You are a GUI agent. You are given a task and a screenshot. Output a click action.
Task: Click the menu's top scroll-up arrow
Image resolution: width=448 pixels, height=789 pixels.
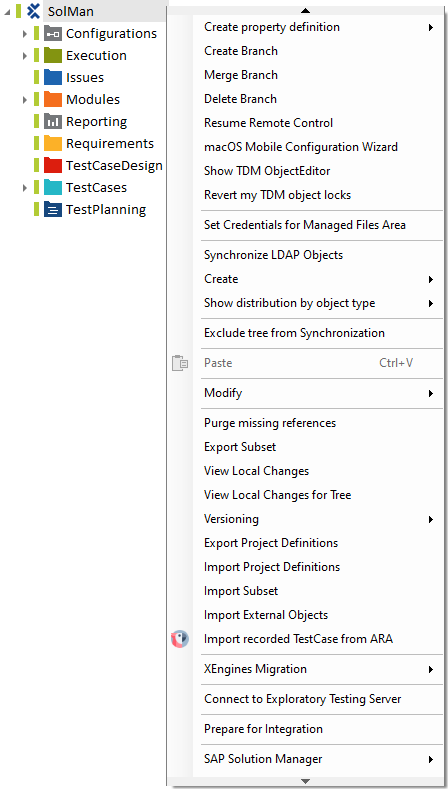[x=305, y=11]
